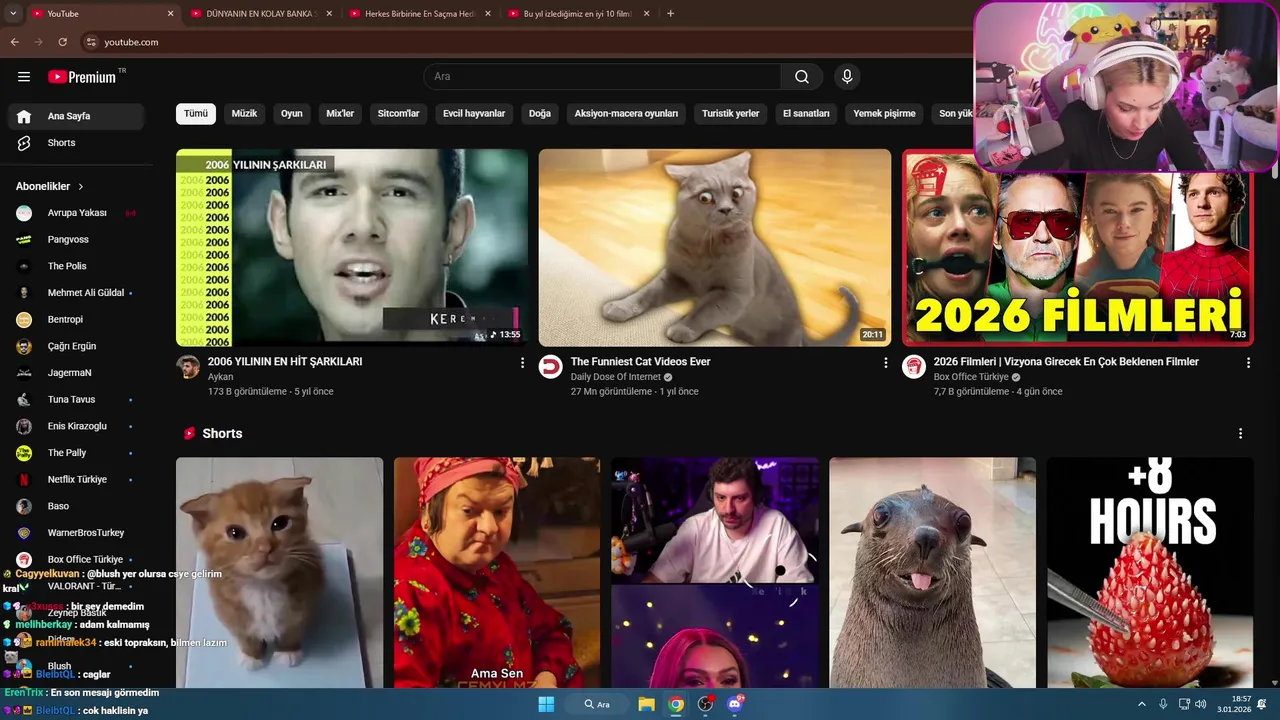
Task: Select the Evcil hayvanlar filter chip
Action: [474, 114]
